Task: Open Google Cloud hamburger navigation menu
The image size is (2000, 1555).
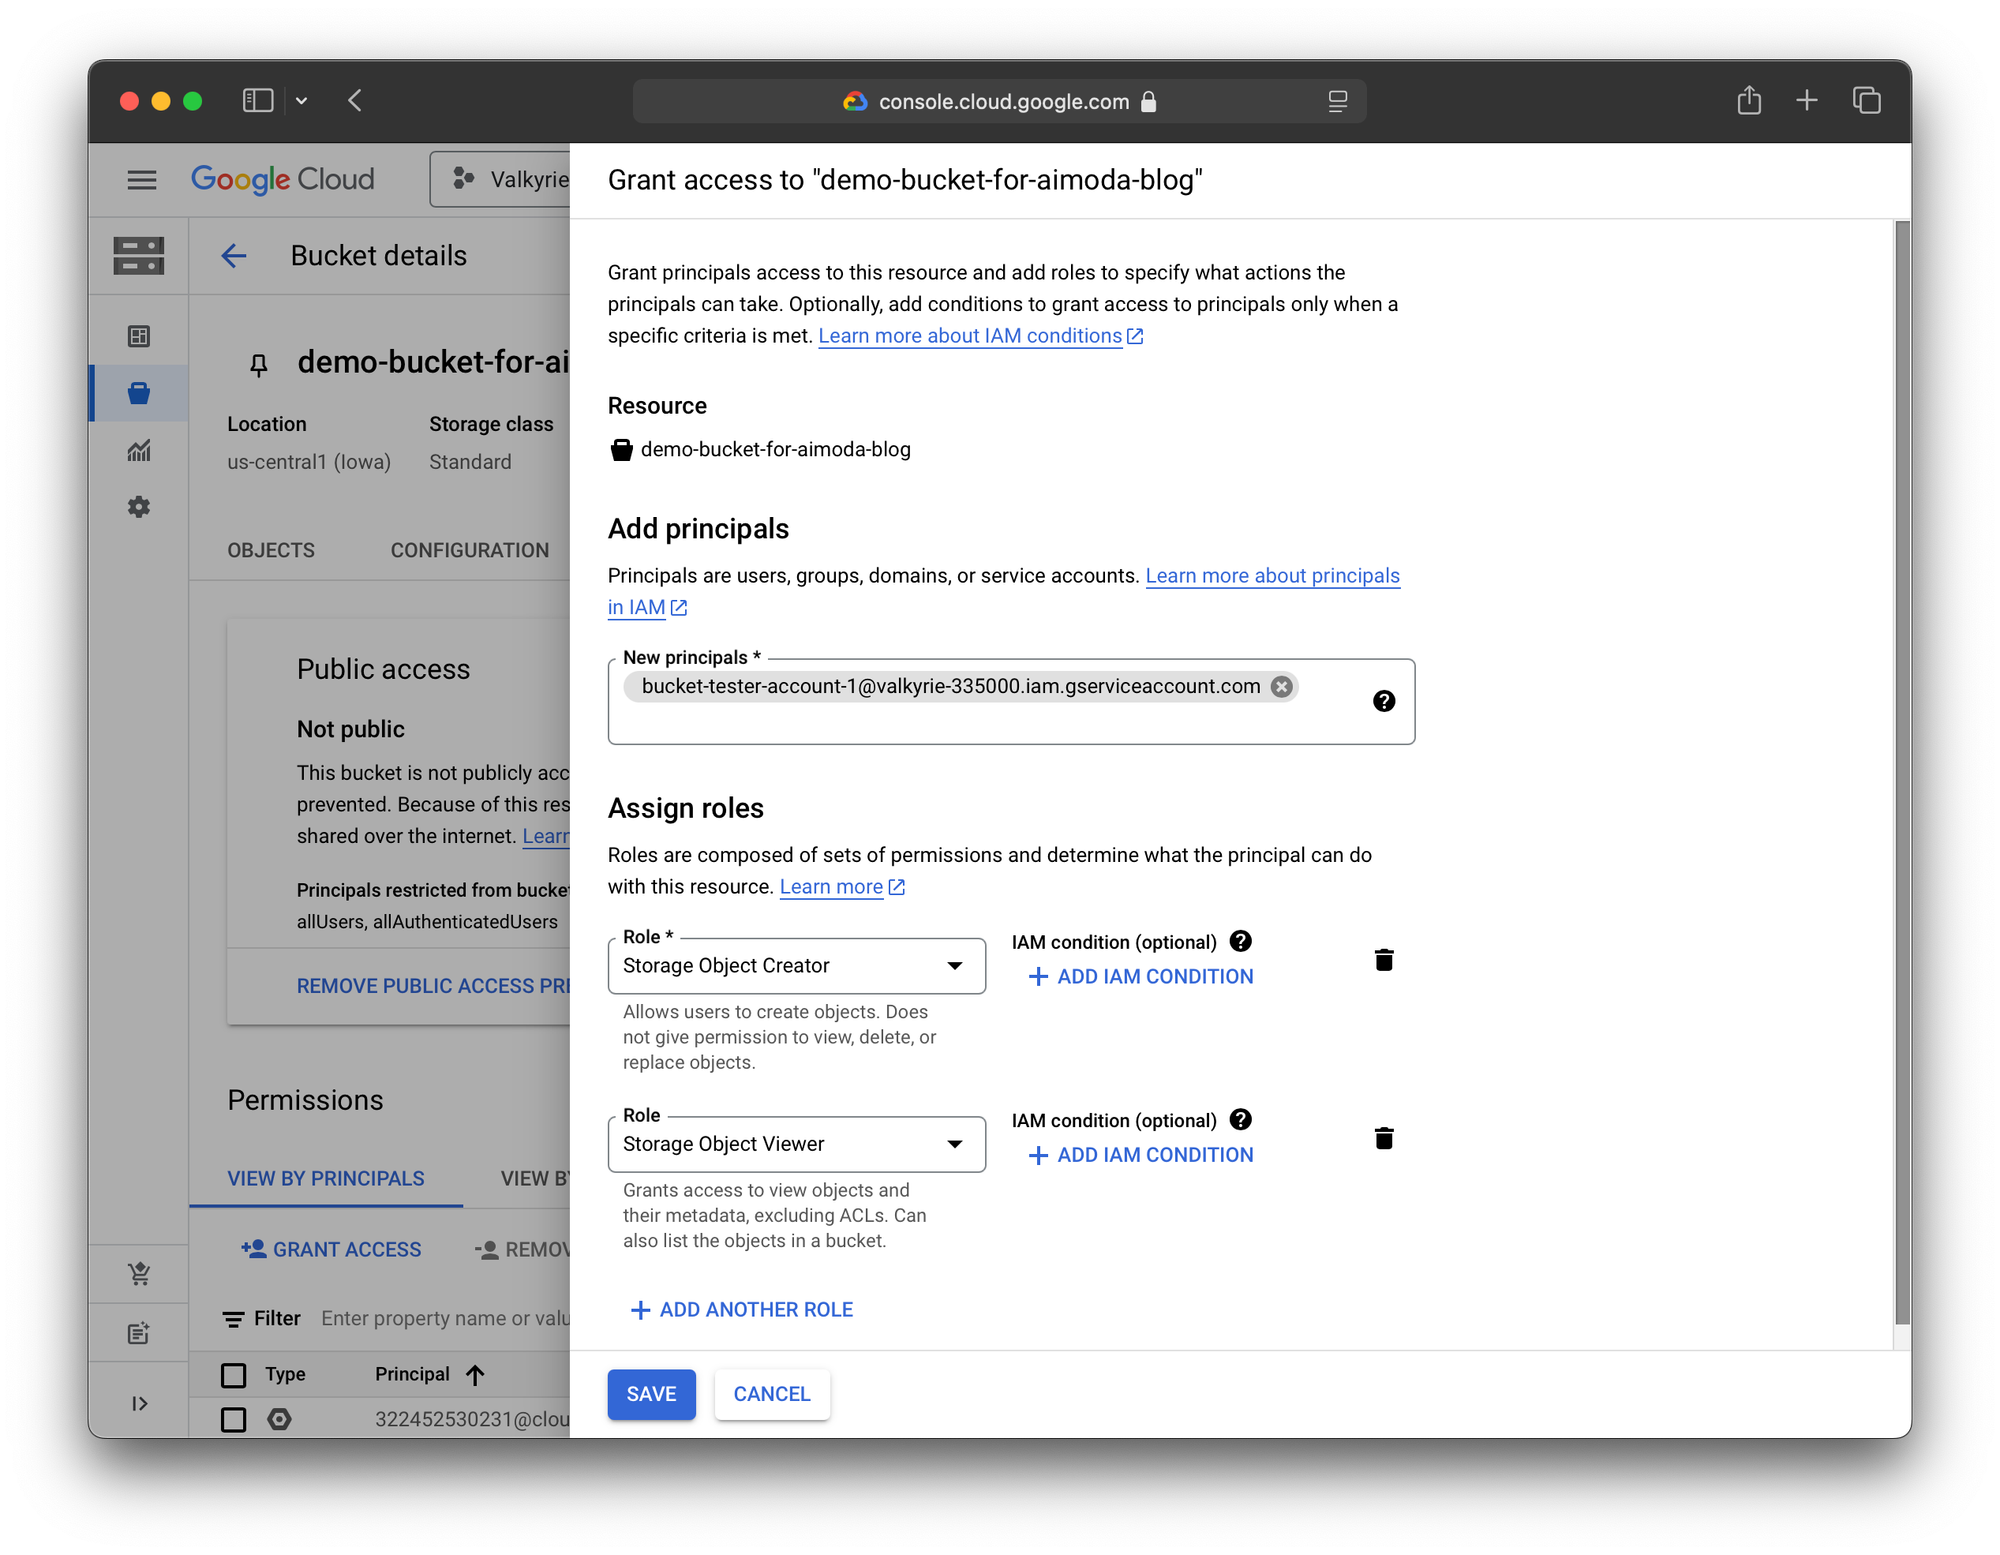Action: [x=142, y=180]
